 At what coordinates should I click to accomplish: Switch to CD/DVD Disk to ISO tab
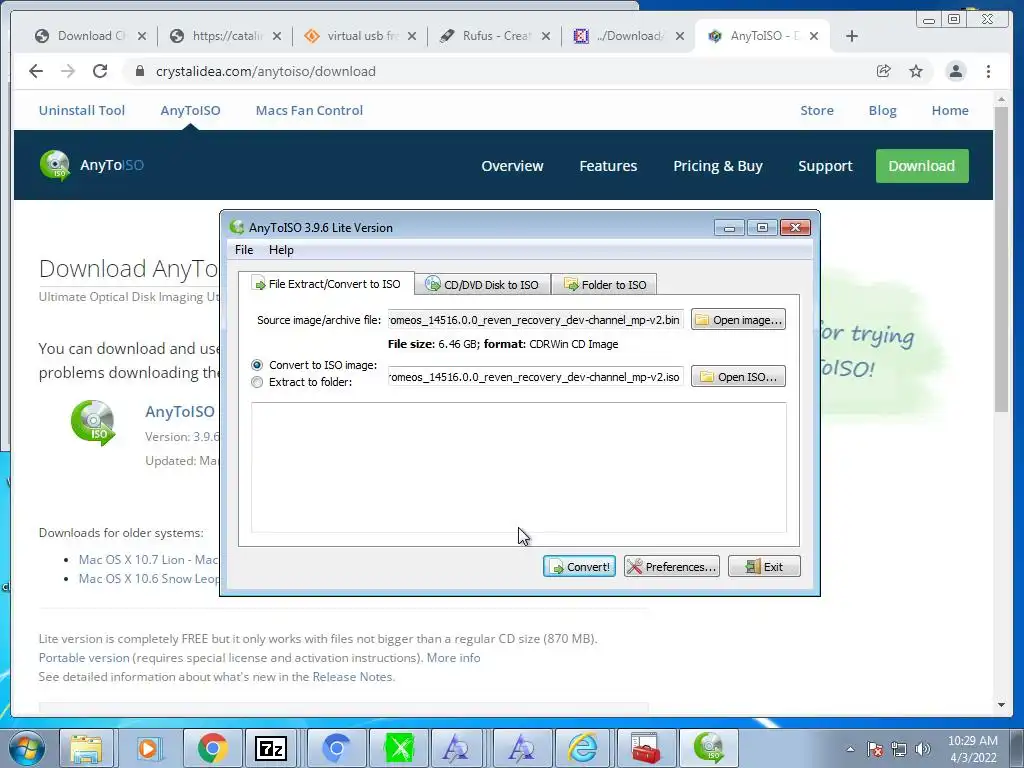[x=482, y=285]
